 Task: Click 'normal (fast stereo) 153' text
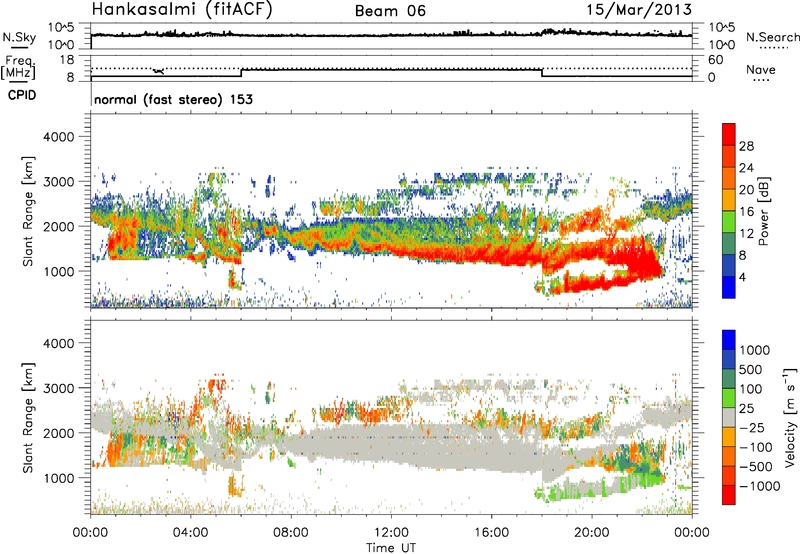173,99
